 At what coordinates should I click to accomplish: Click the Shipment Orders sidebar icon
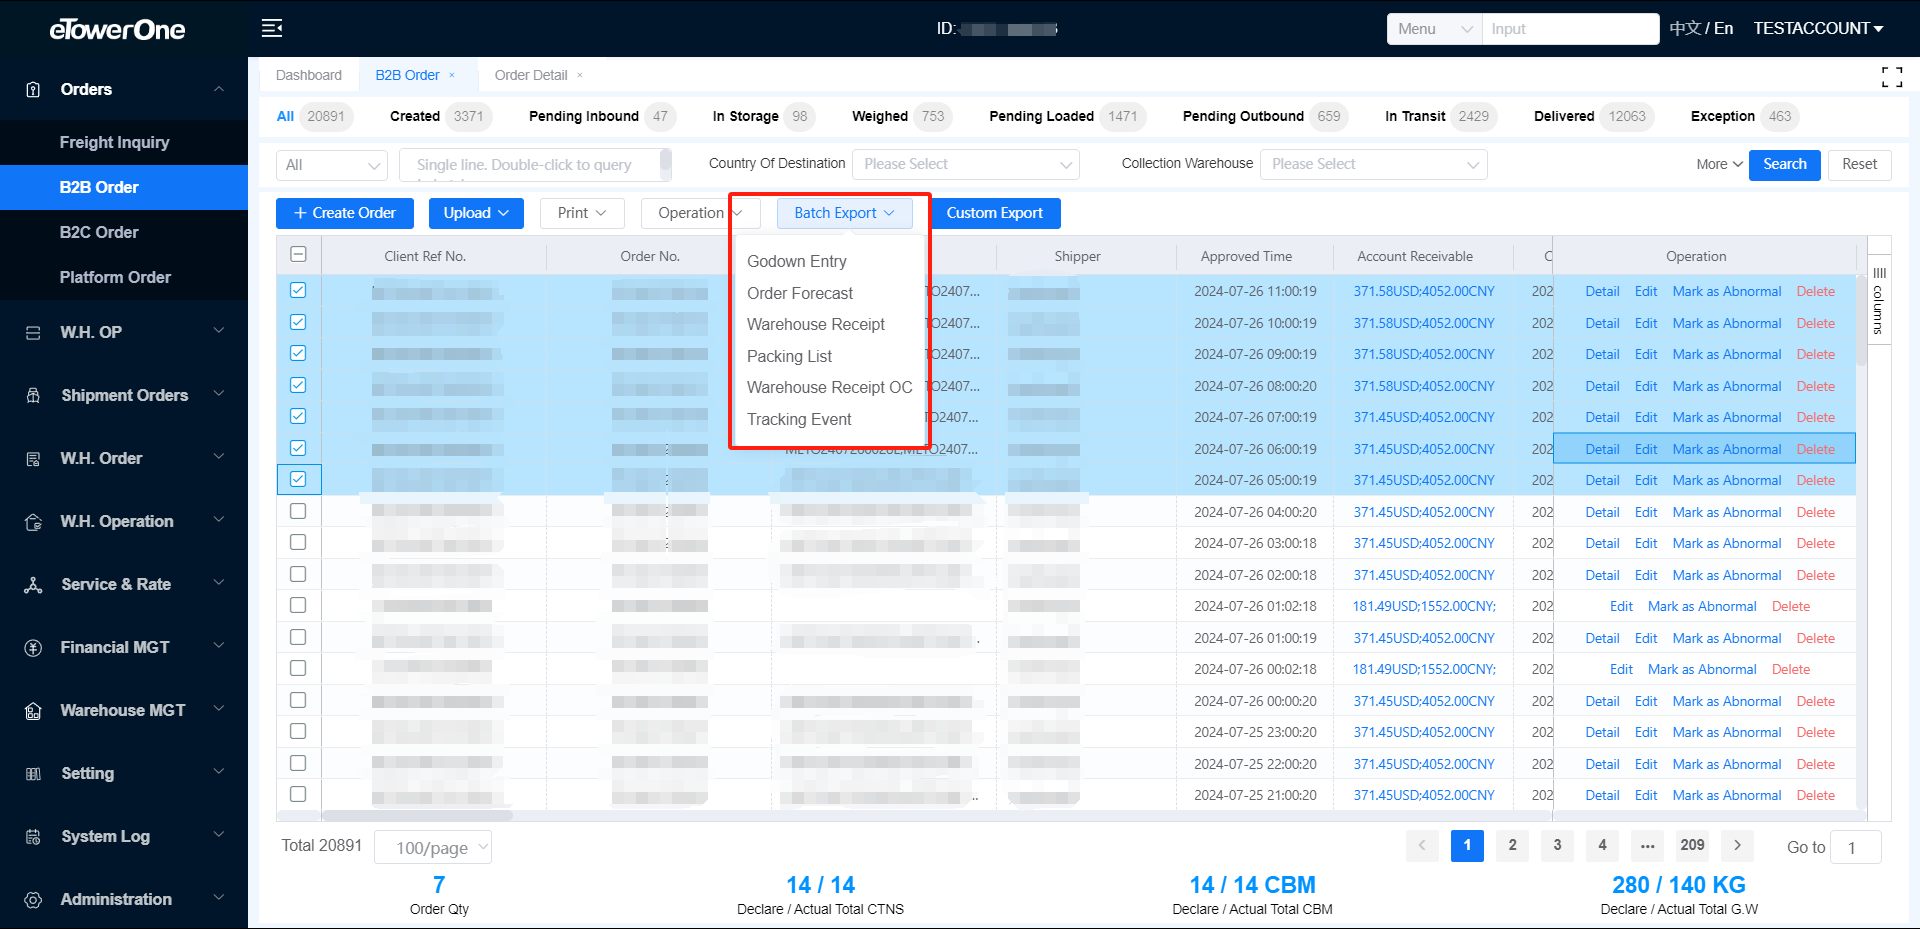click(33, 396)
